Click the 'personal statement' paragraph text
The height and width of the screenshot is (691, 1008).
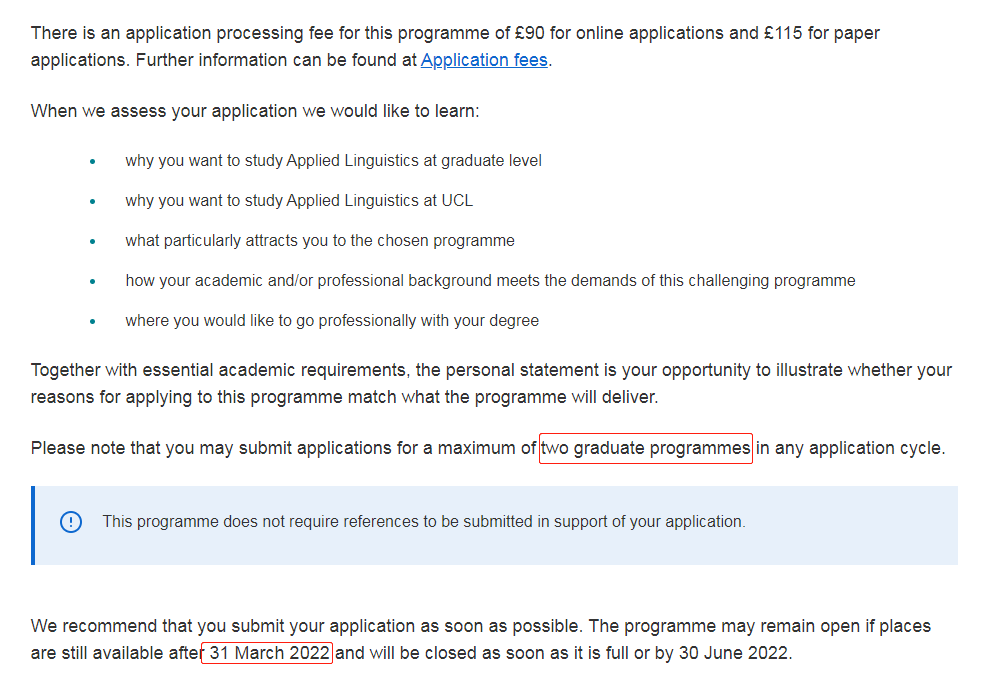pos(491,384)
